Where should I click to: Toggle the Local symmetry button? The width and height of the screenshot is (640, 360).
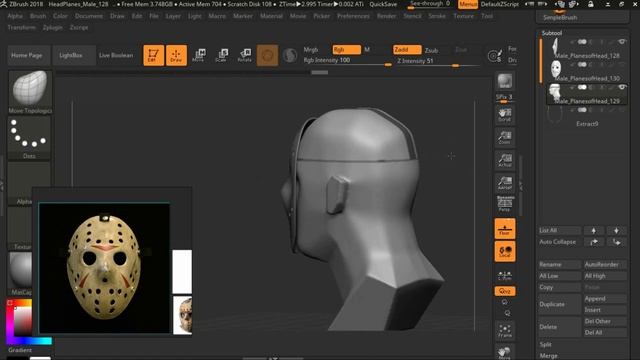click(505, 251)
